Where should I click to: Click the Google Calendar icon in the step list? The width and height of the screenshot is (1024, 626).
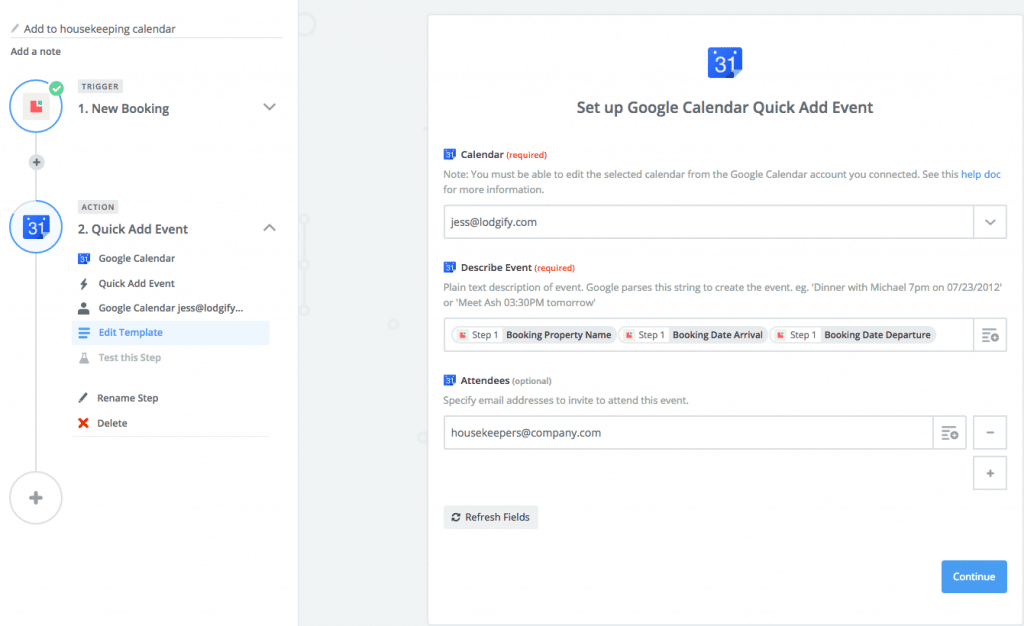(84, 258)
